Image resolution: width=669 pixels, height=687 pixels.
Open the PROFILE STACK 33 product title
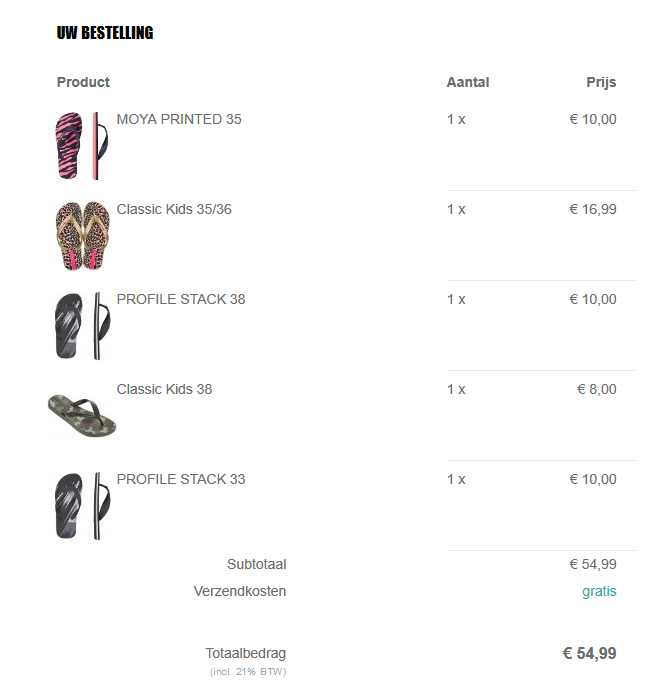181,480
